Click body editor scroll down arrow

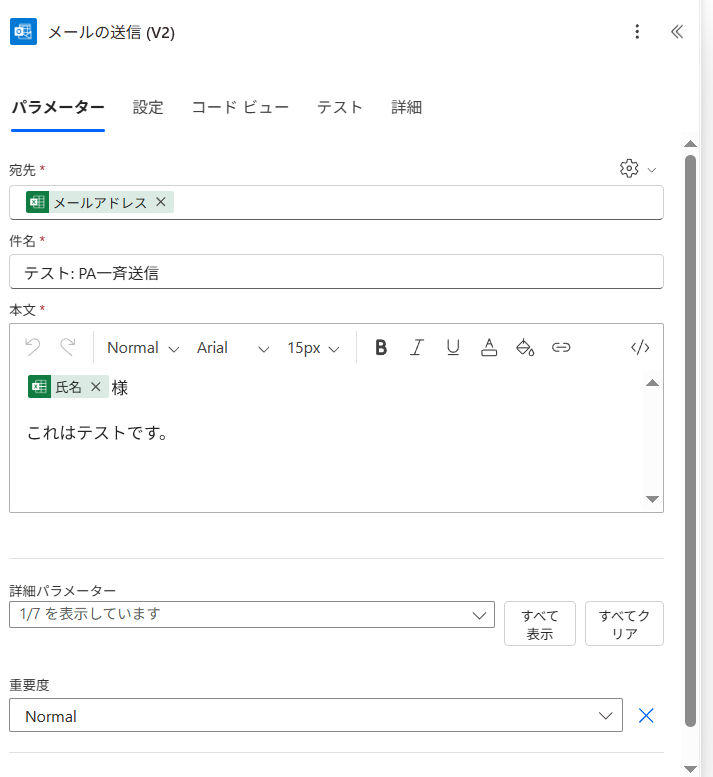(653, 499)
